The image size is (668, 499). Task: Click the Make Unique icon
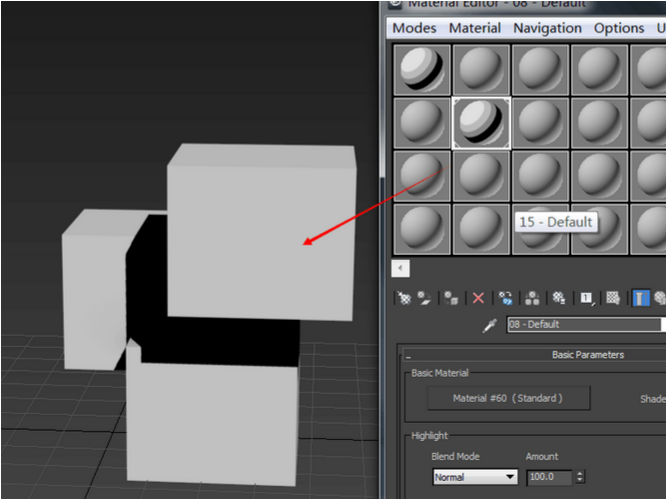(532, 298)
